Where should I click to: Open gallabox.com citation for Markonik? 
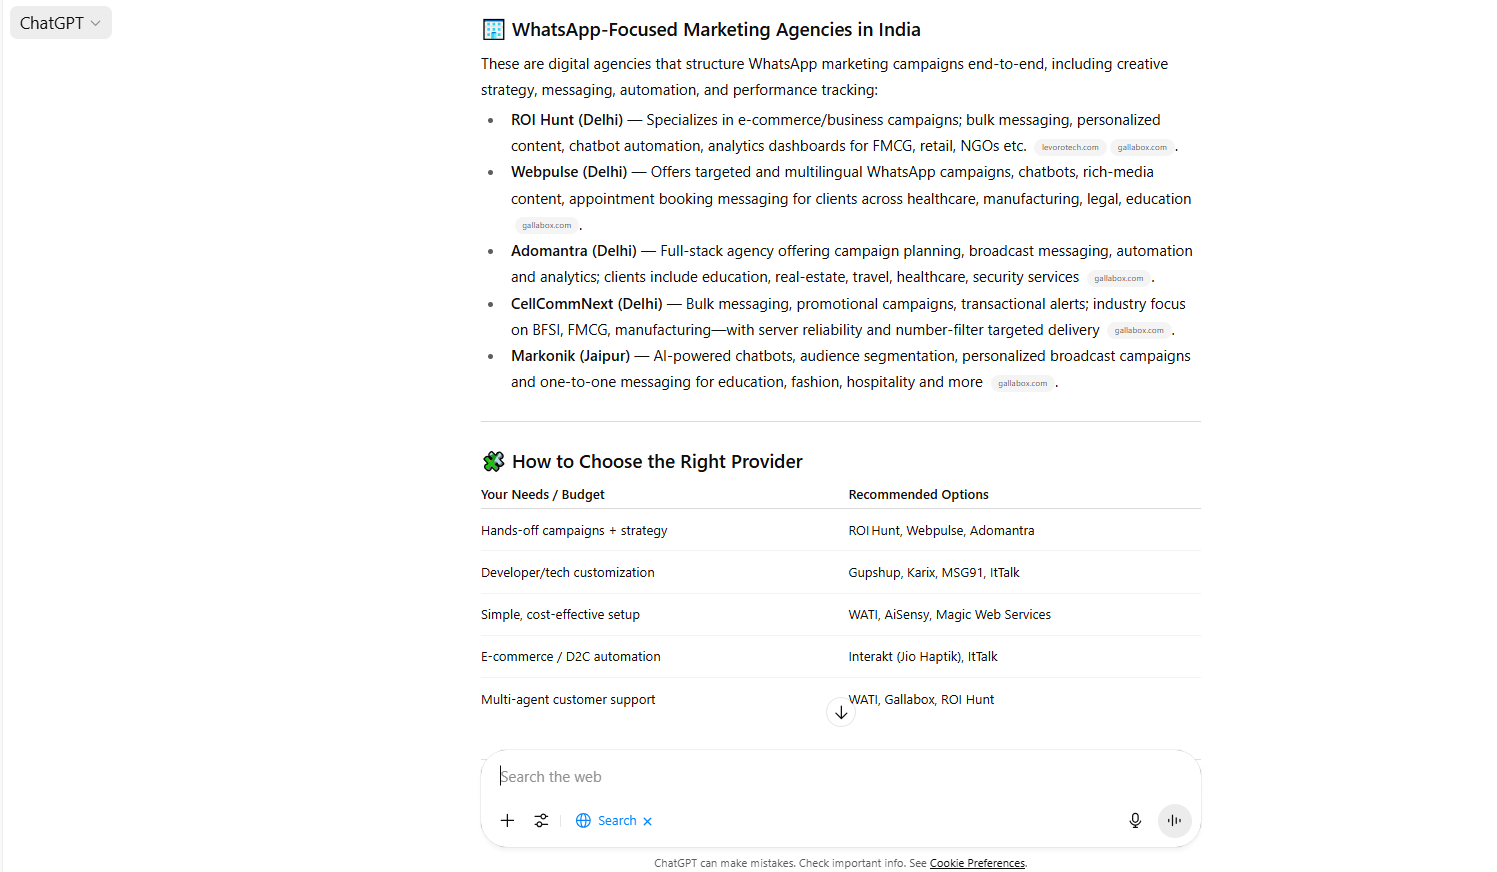click(1022, 383)
